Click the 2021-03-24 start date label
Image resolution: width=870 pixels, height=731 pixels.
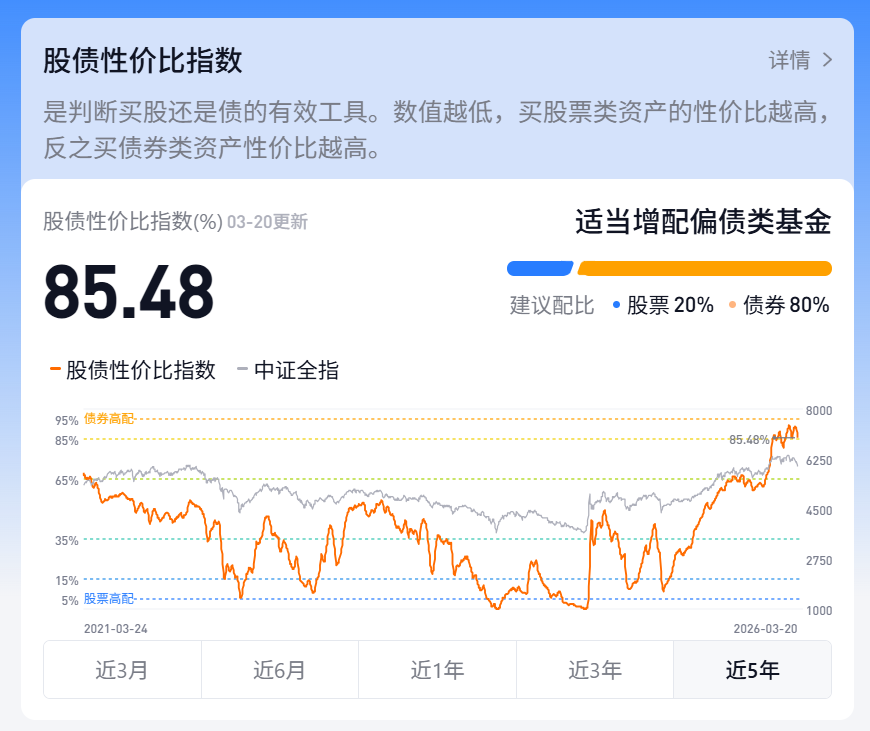tap(115, 628)
